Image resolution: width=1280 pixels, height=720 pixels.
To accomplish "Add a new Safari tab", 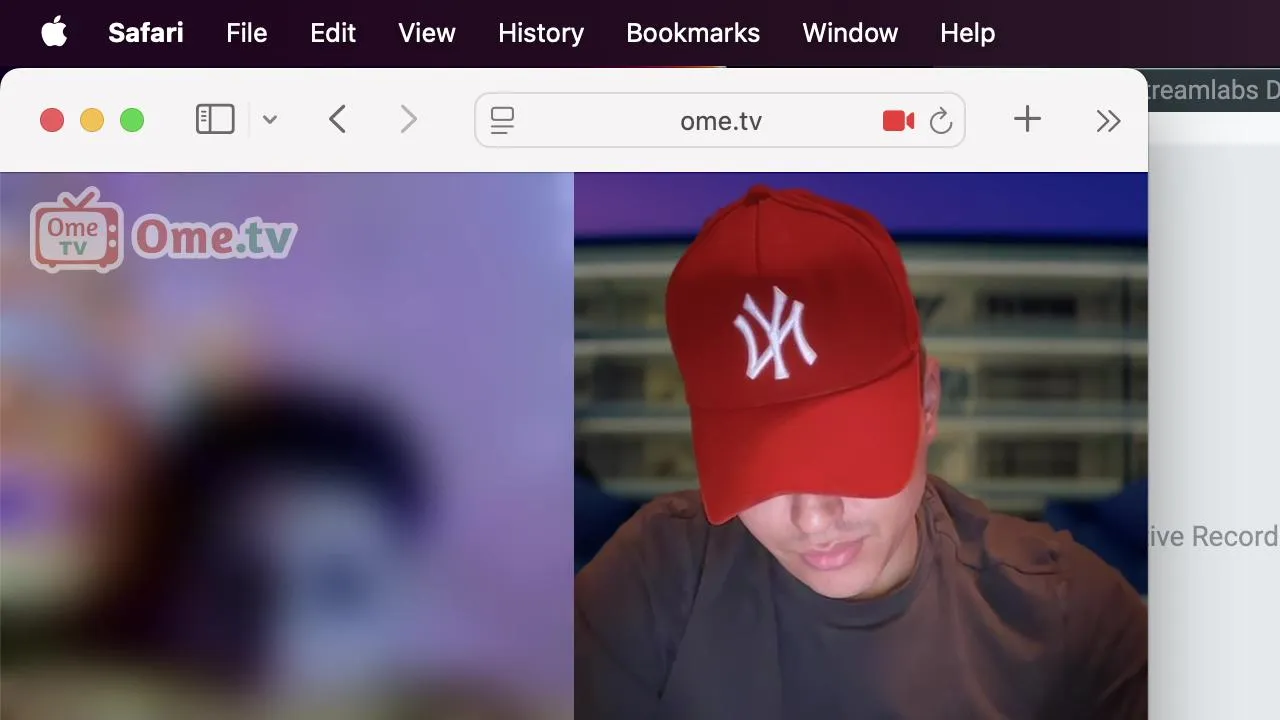I will 1027,120.
